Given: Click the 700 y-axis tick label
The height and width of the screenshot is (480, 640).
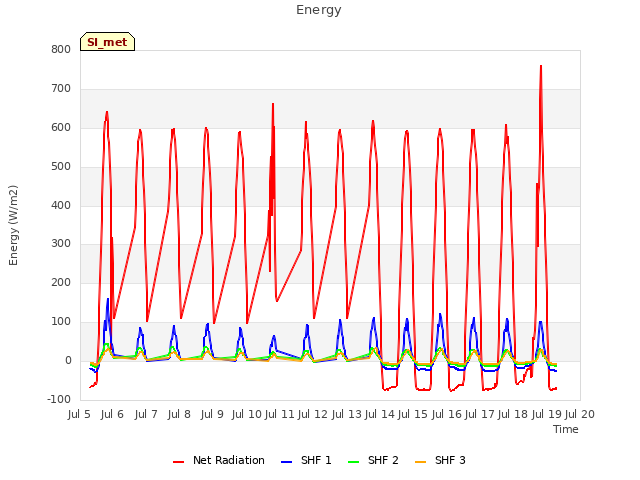Looking at the screenshot, I should point(61,89).
